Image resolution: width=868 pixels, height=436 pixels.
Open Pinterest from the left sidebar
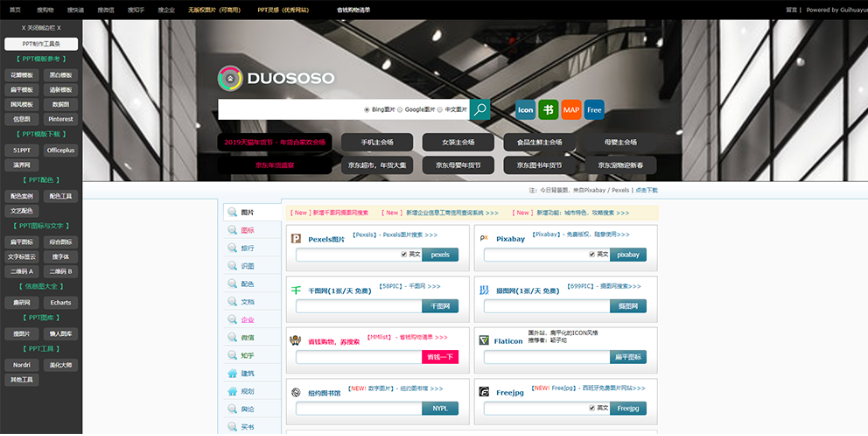60,119
